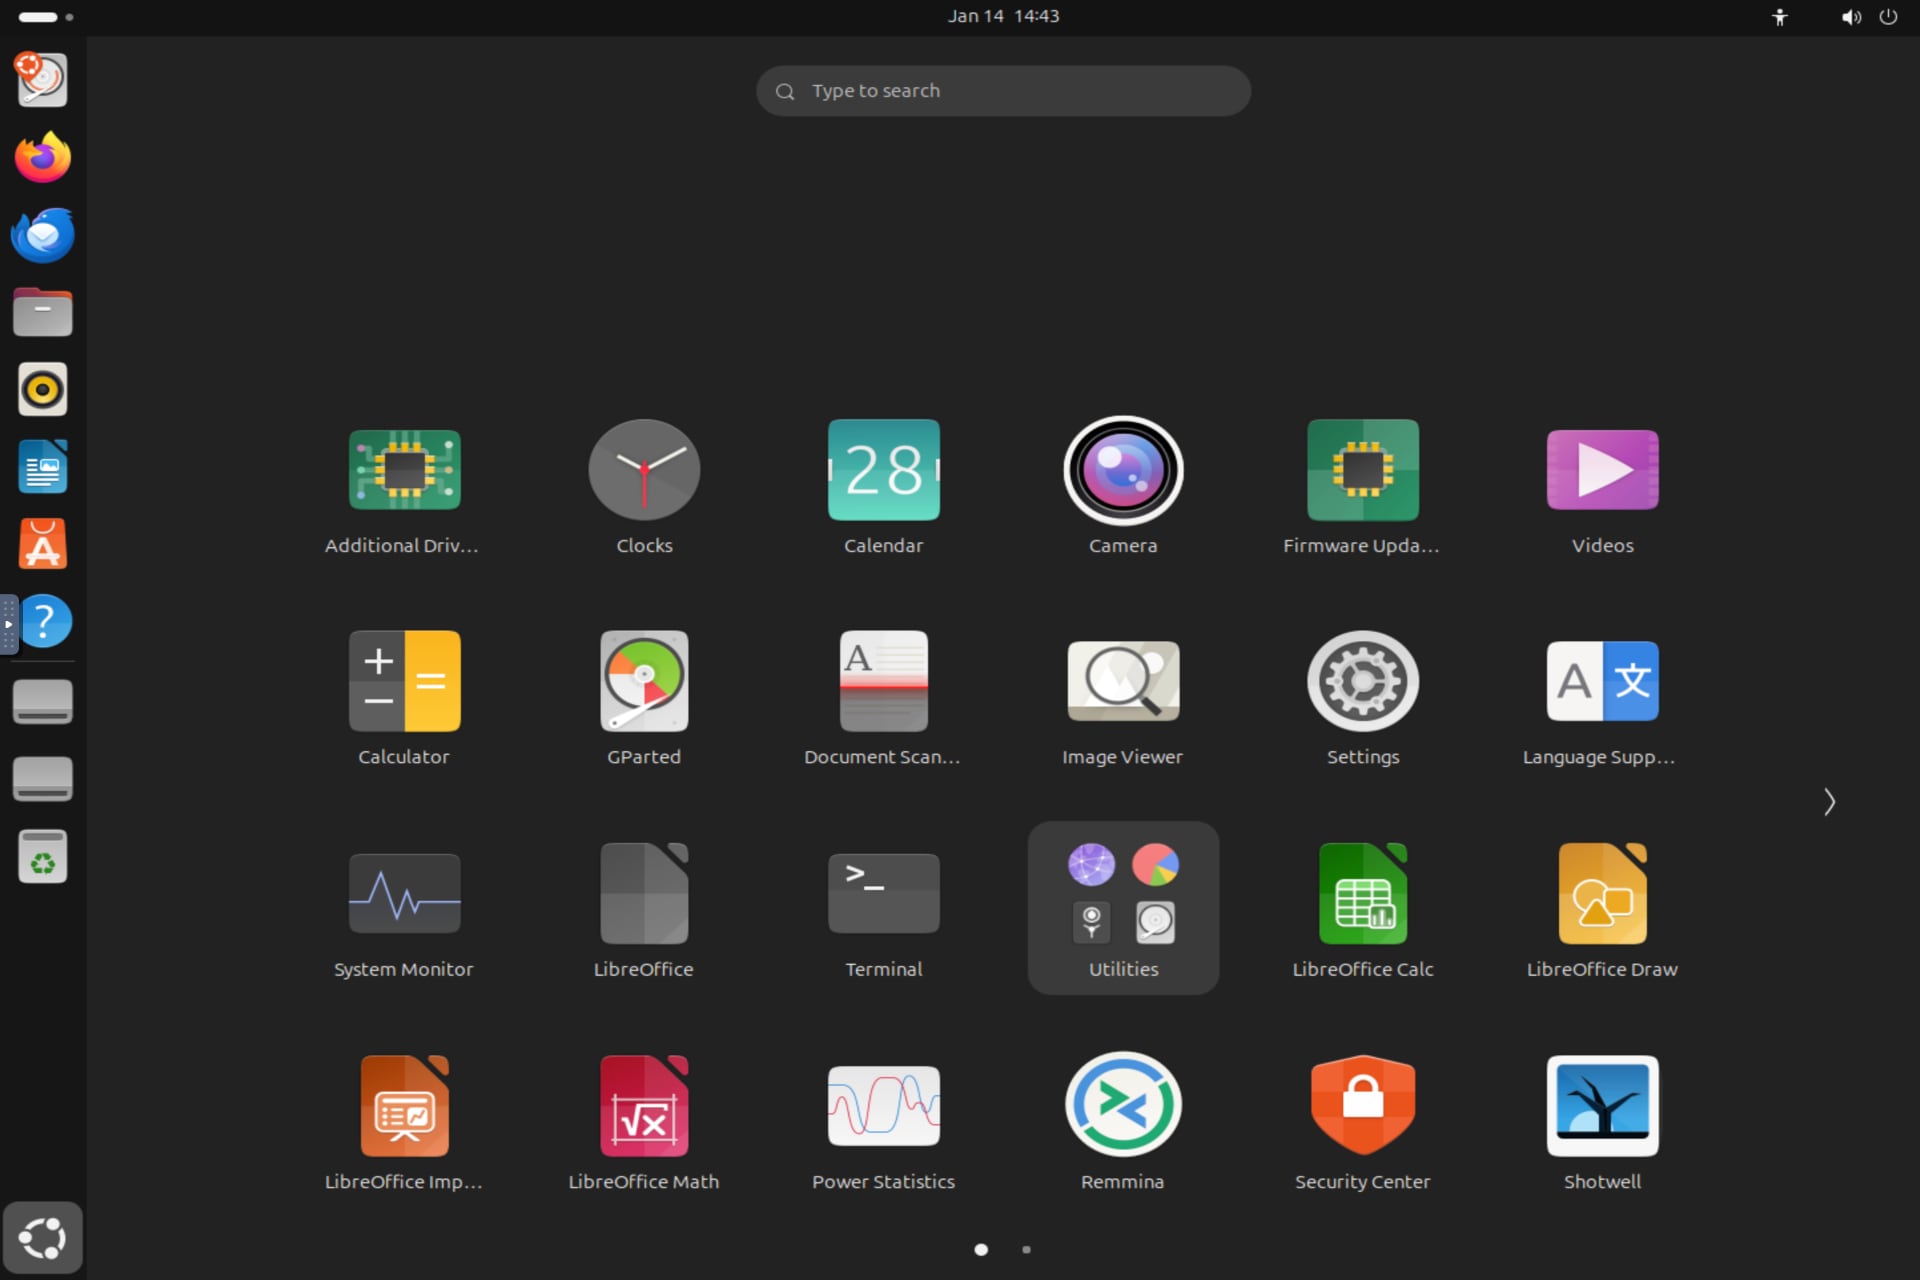1920x1280 pixels.
Task: Open Thunderbird Mail from the dock
Action: point(43,236)
